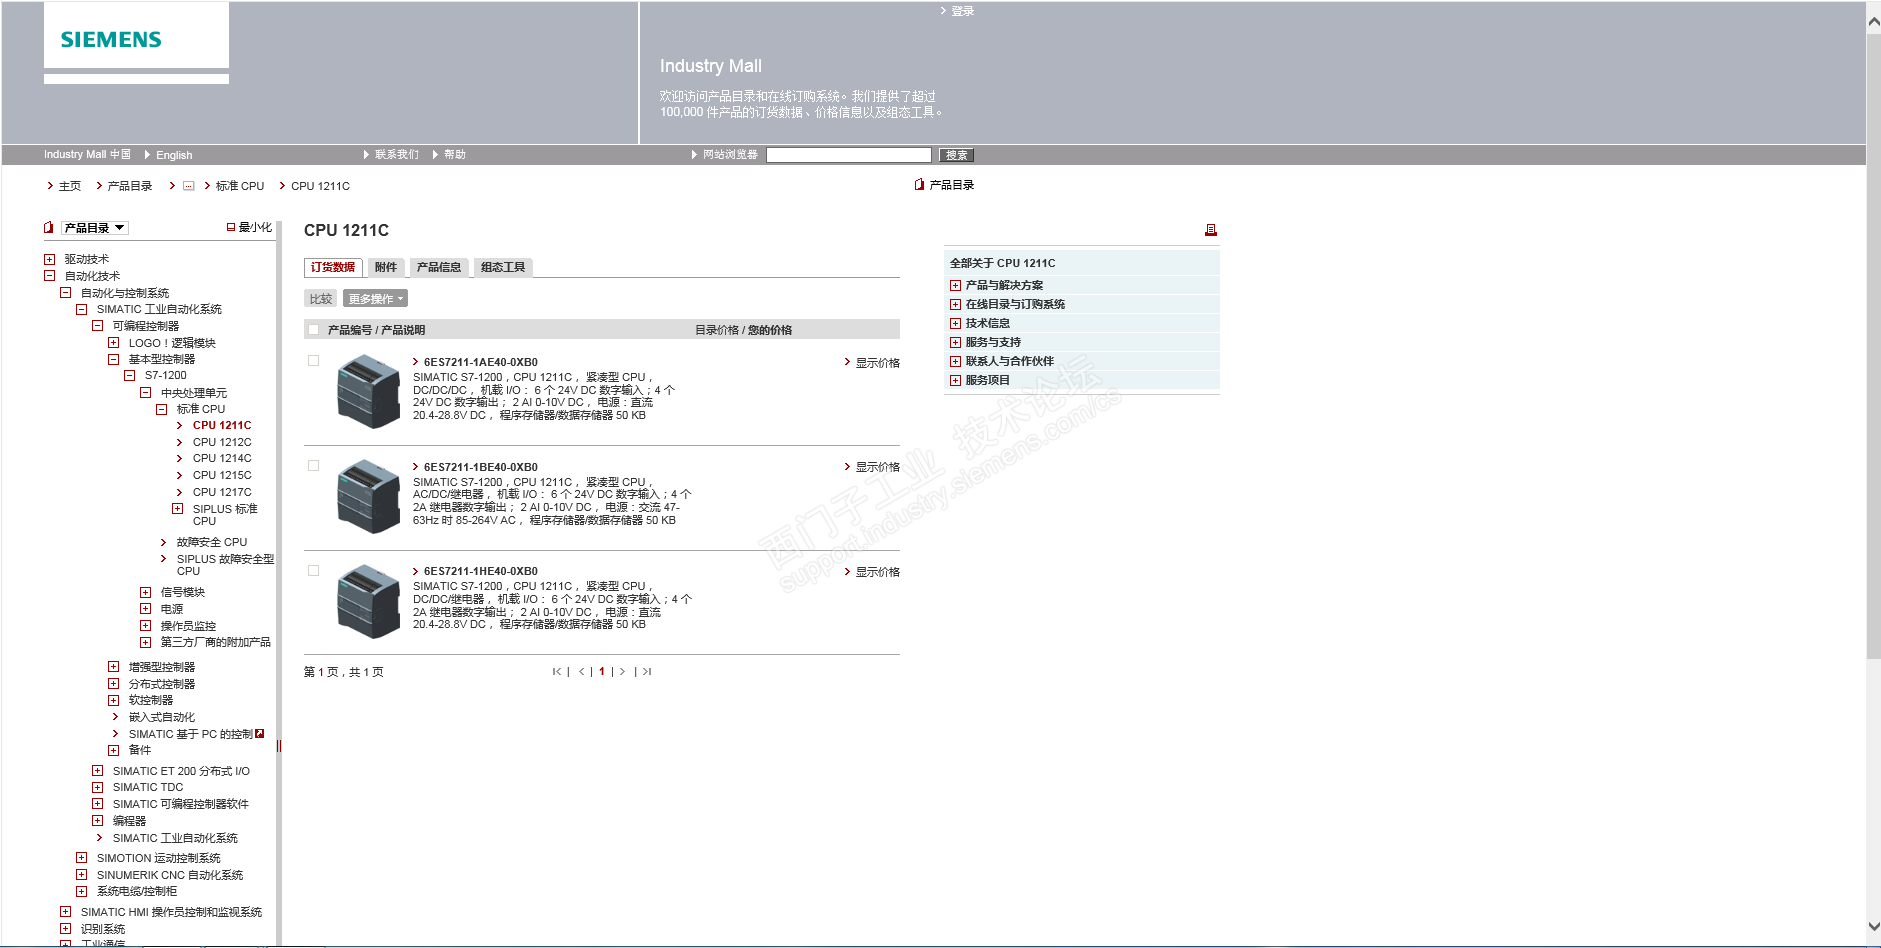Open the 帮助 menu link
The image size is (1881, 948).
455,155
